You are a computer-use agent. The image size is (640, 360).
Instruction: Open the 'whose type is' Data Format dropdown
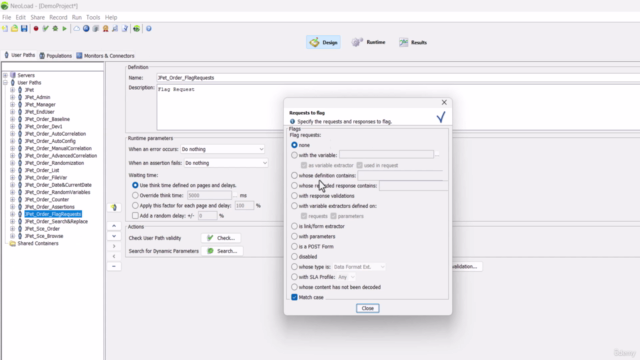coord(359,267)
